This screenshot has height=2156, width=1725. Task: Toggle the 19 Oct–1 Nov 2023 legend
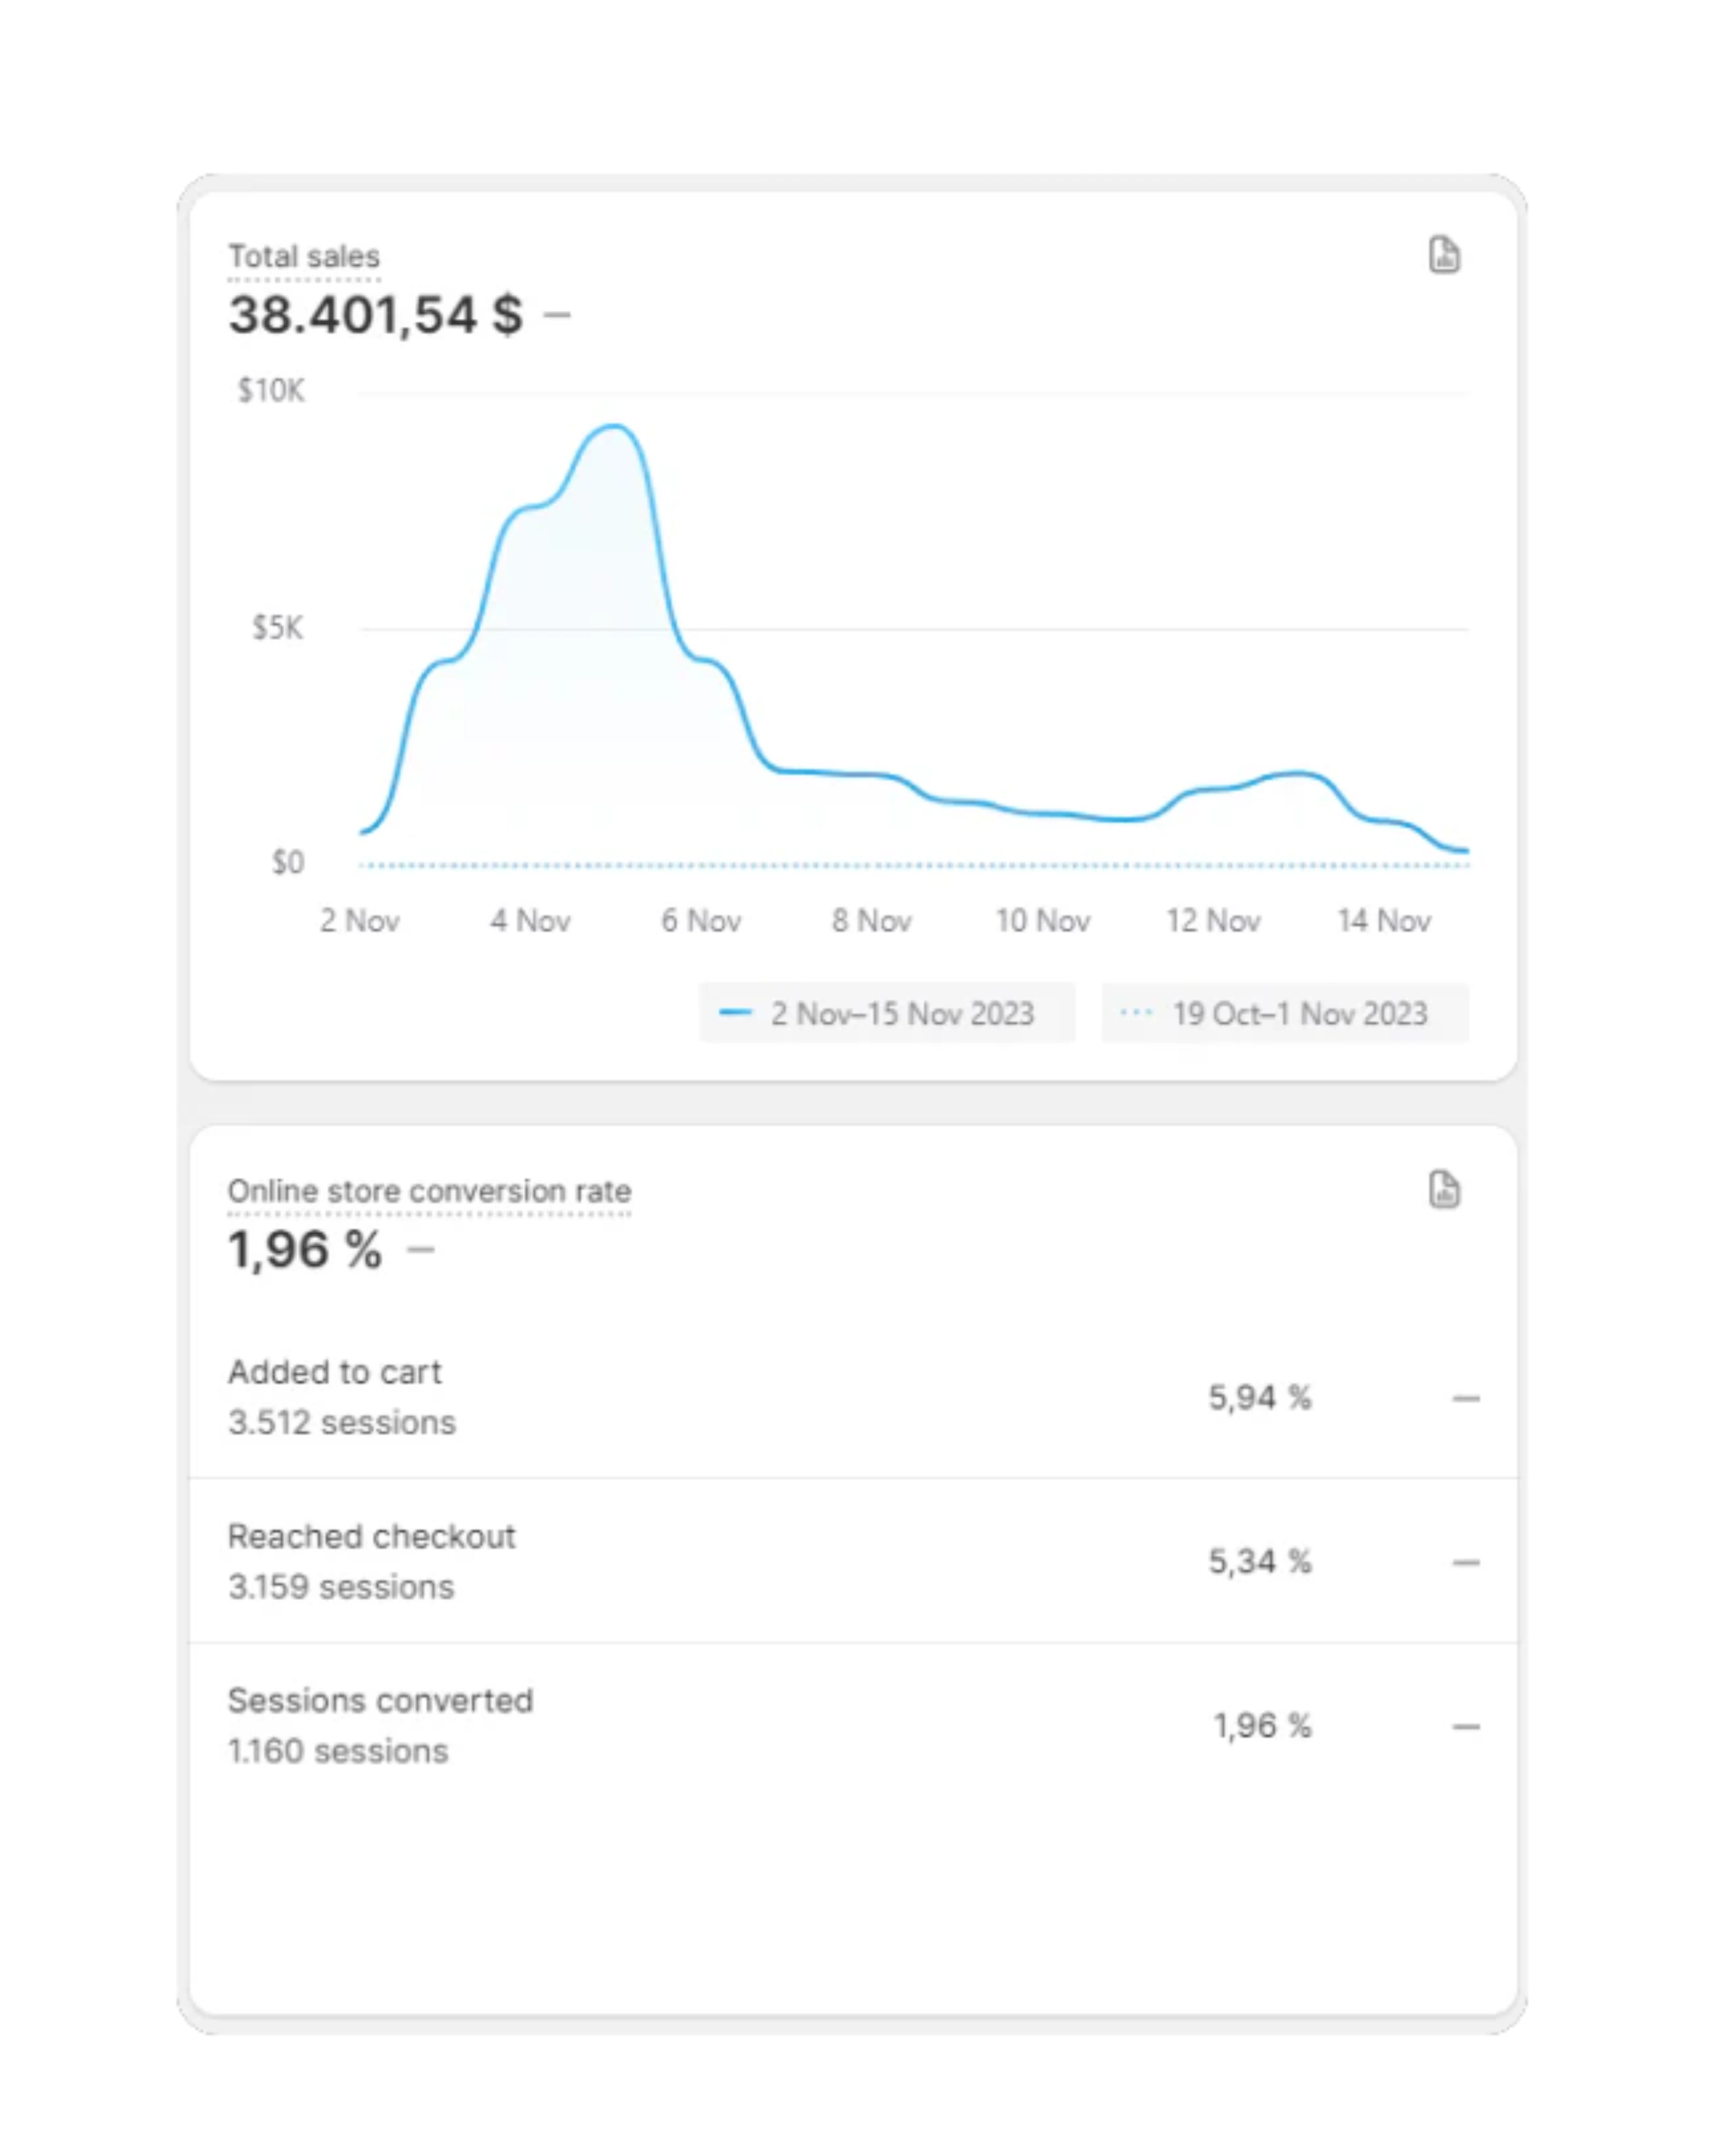click(x=1284, y=1013)
